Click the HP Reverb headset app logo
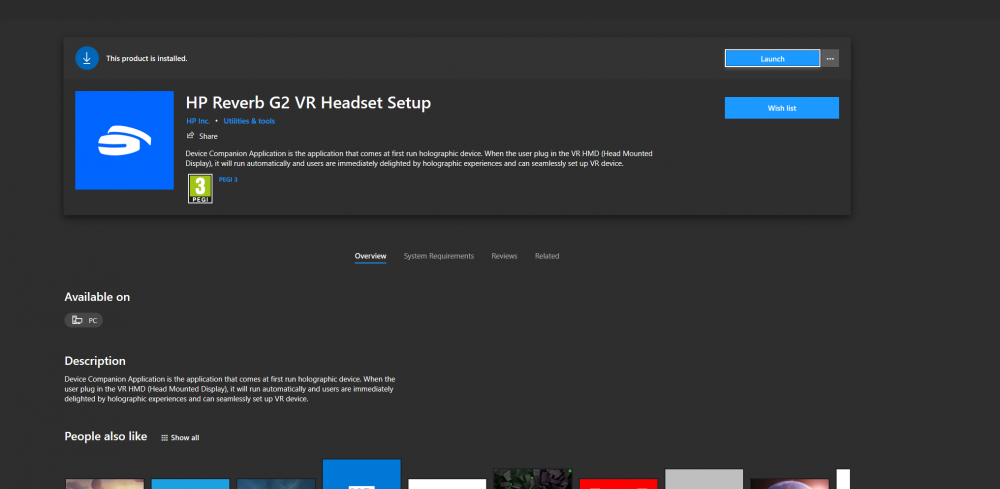Screen dimensions: 1000x489 pyautogui.click(x=124, y=140)
